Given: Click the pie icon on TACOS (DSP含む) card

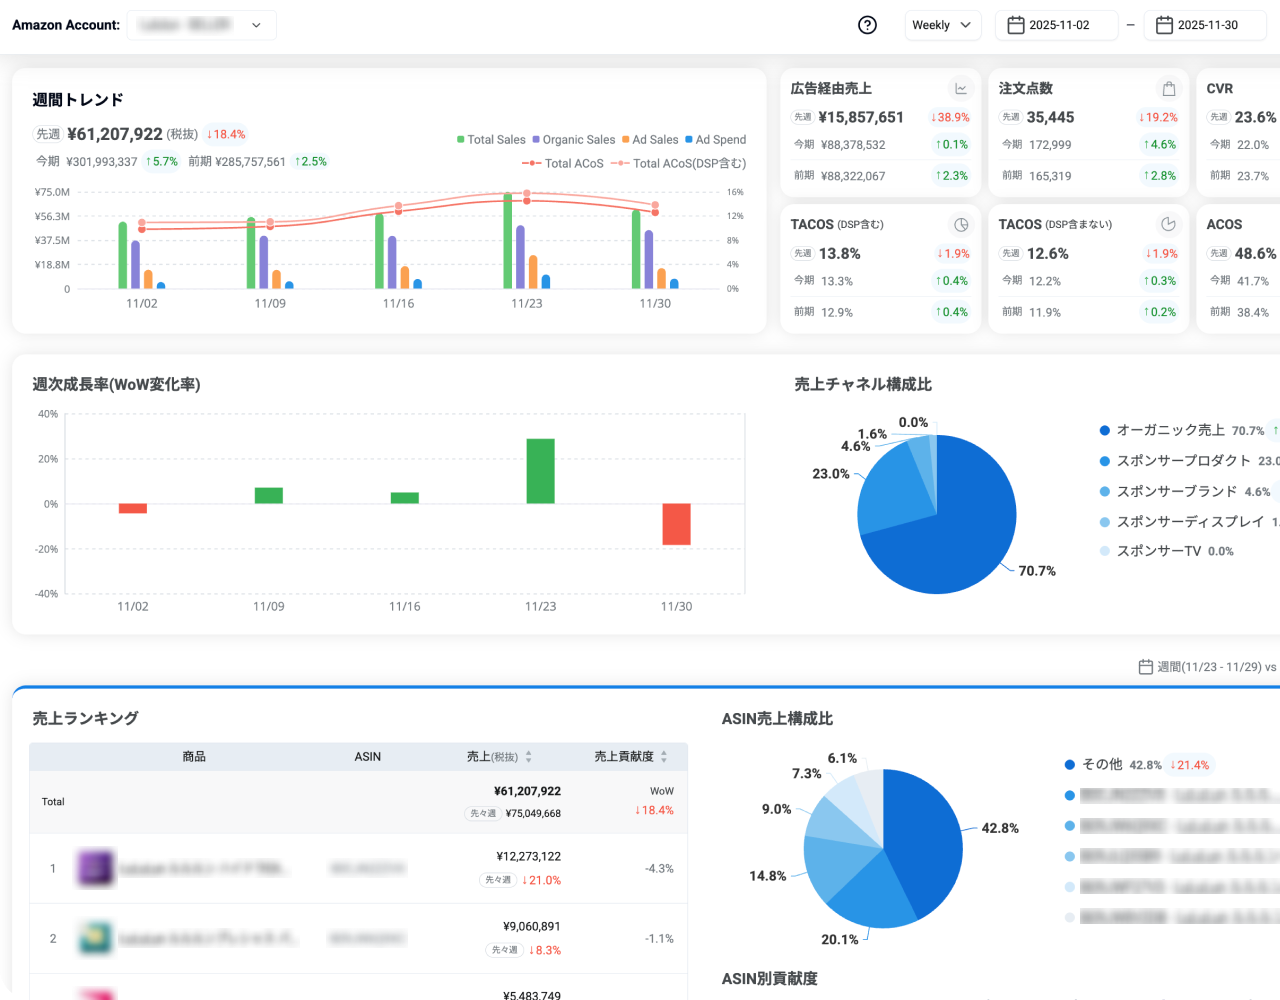Looking at the screenshot, I should pos(961,224).
